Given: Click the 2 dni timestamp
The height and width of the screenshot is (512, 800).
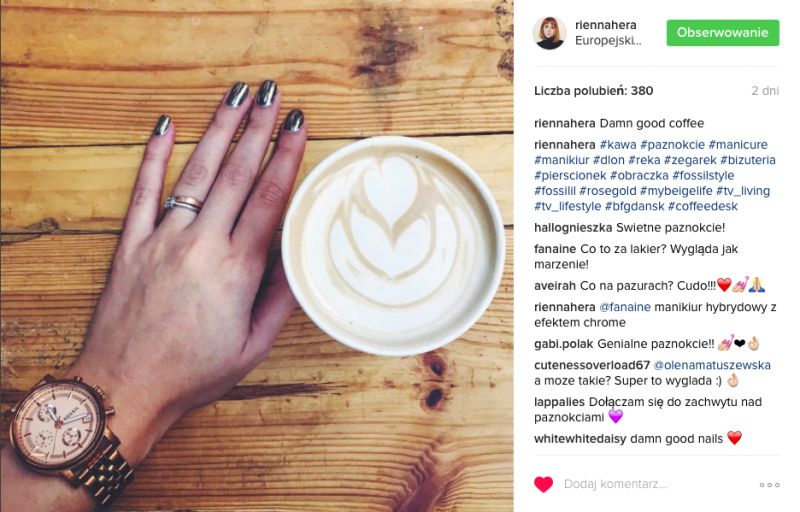Looking at the screenshot, I should pos(765,91).
